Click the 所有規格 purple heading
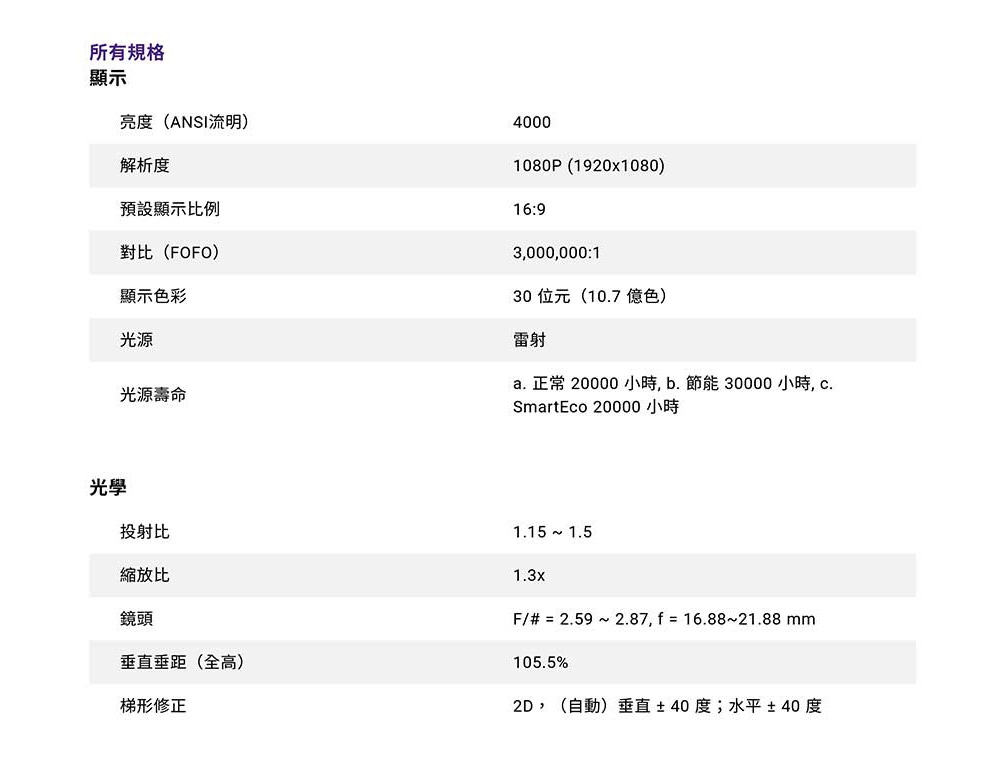This screenshot has width=1000, height=759. [x=125, y=52]
